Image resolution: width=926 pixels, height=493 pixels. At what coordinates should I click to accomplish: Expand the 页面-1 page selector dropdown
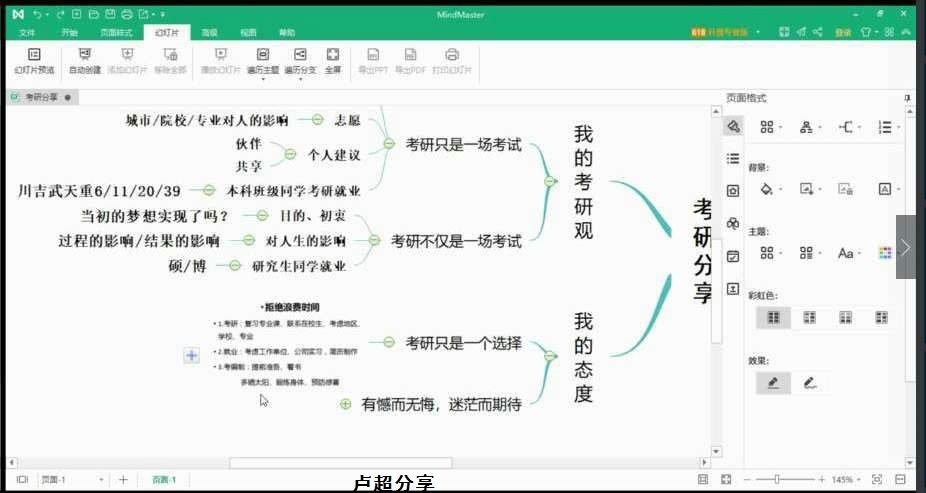tap(101, 480)
